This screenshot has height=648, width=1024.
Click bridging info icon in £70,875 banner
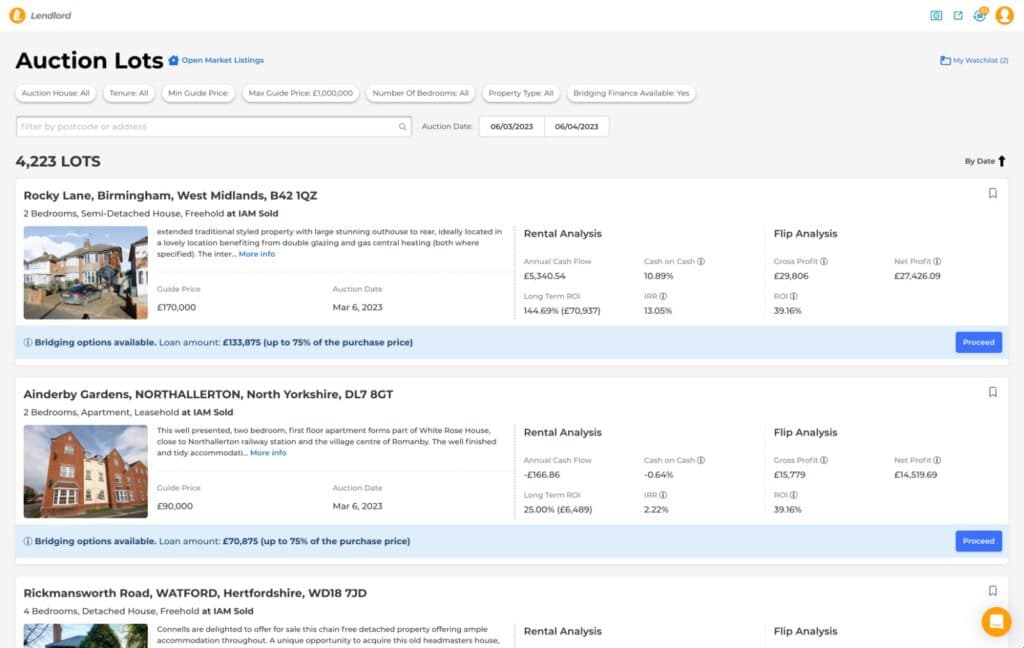point(27,541)
